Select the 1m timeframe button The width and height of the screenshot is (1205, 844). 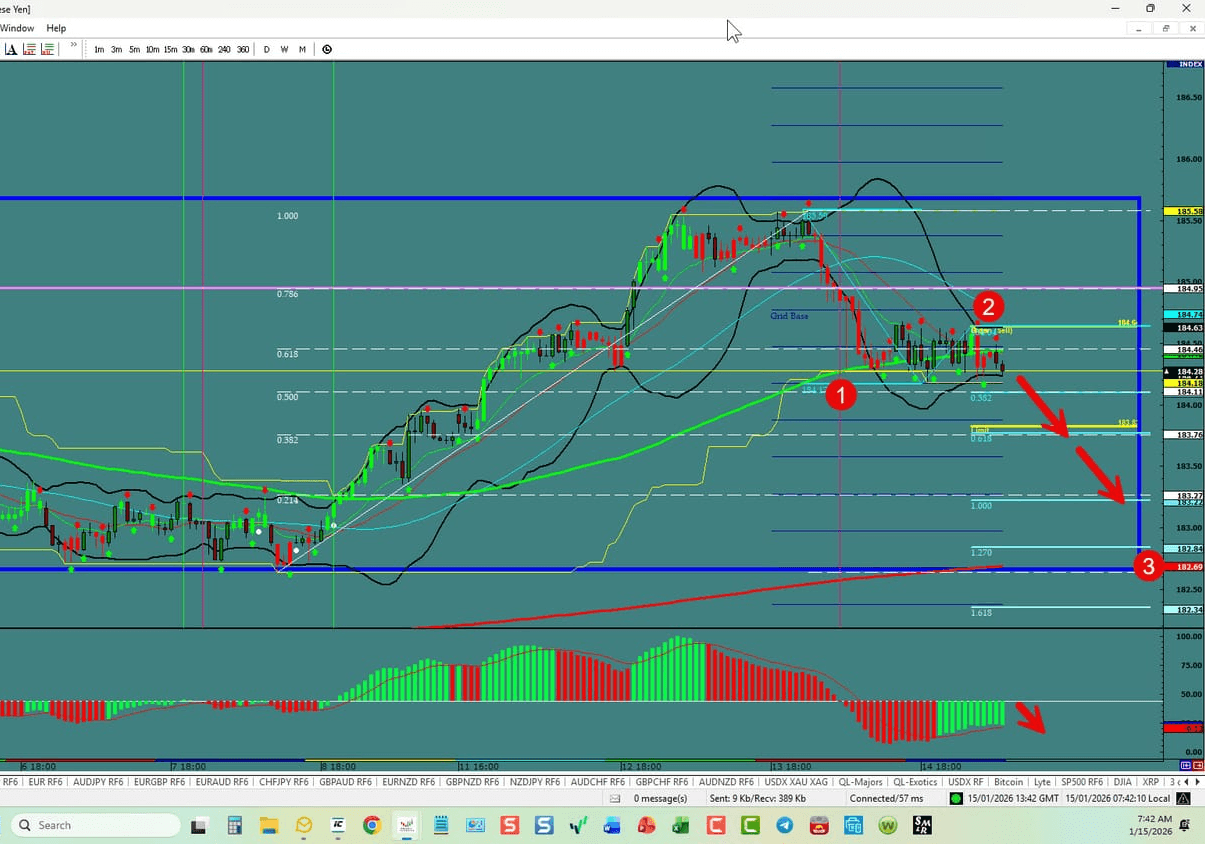click(98, 49)
